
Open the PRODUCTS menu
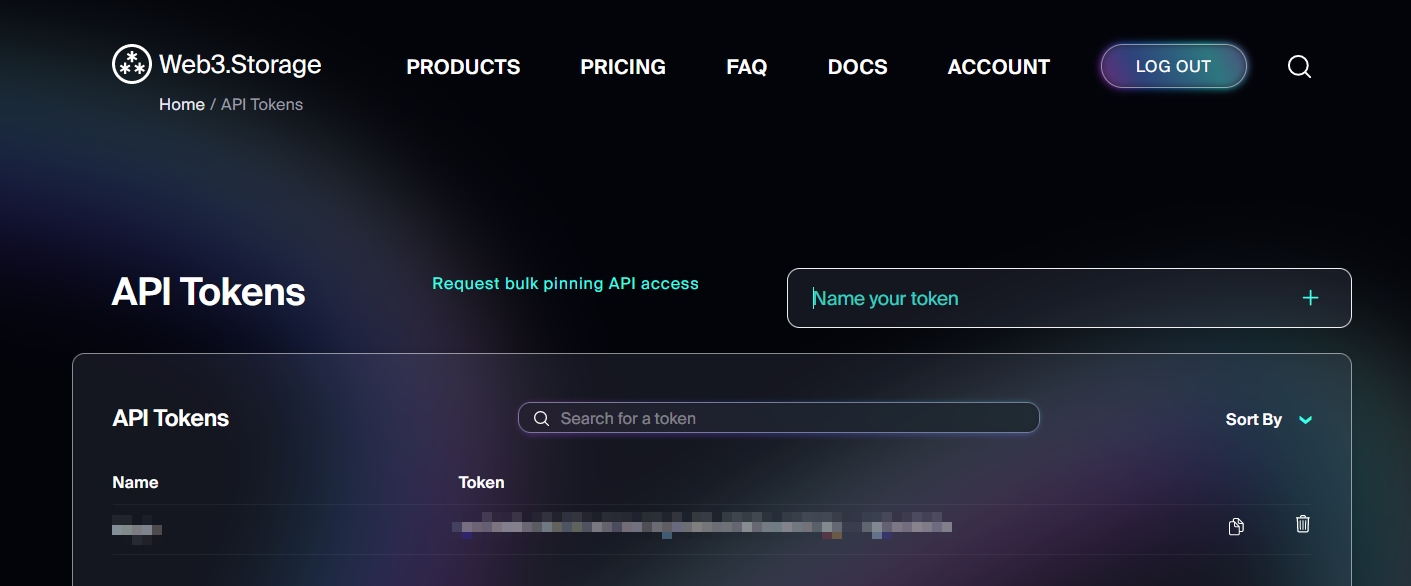point(463,67)
